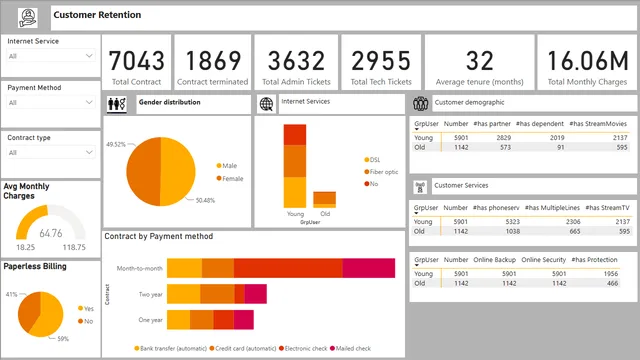Click the Avg Monthly Charges gauge
Screen dimensions: 640x360
(51, 222)
